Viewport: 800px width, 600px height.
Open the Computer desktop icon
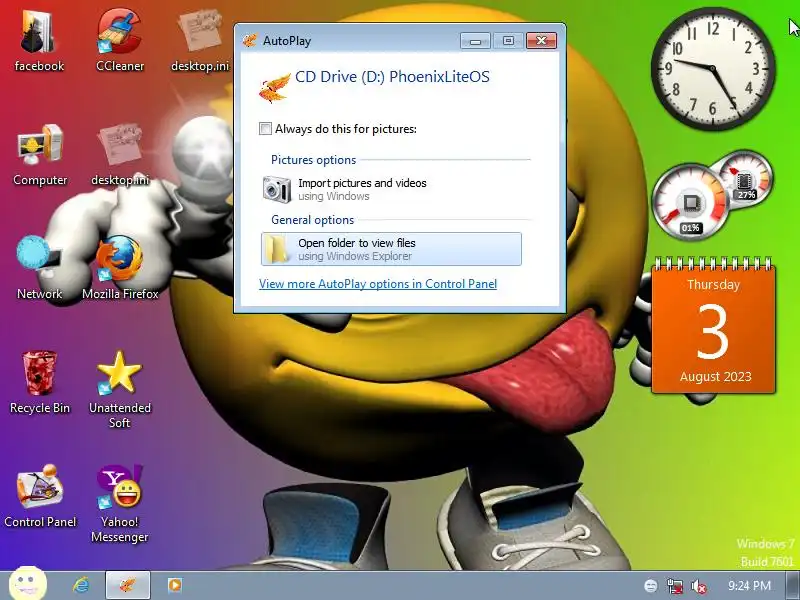click(40, 156)
